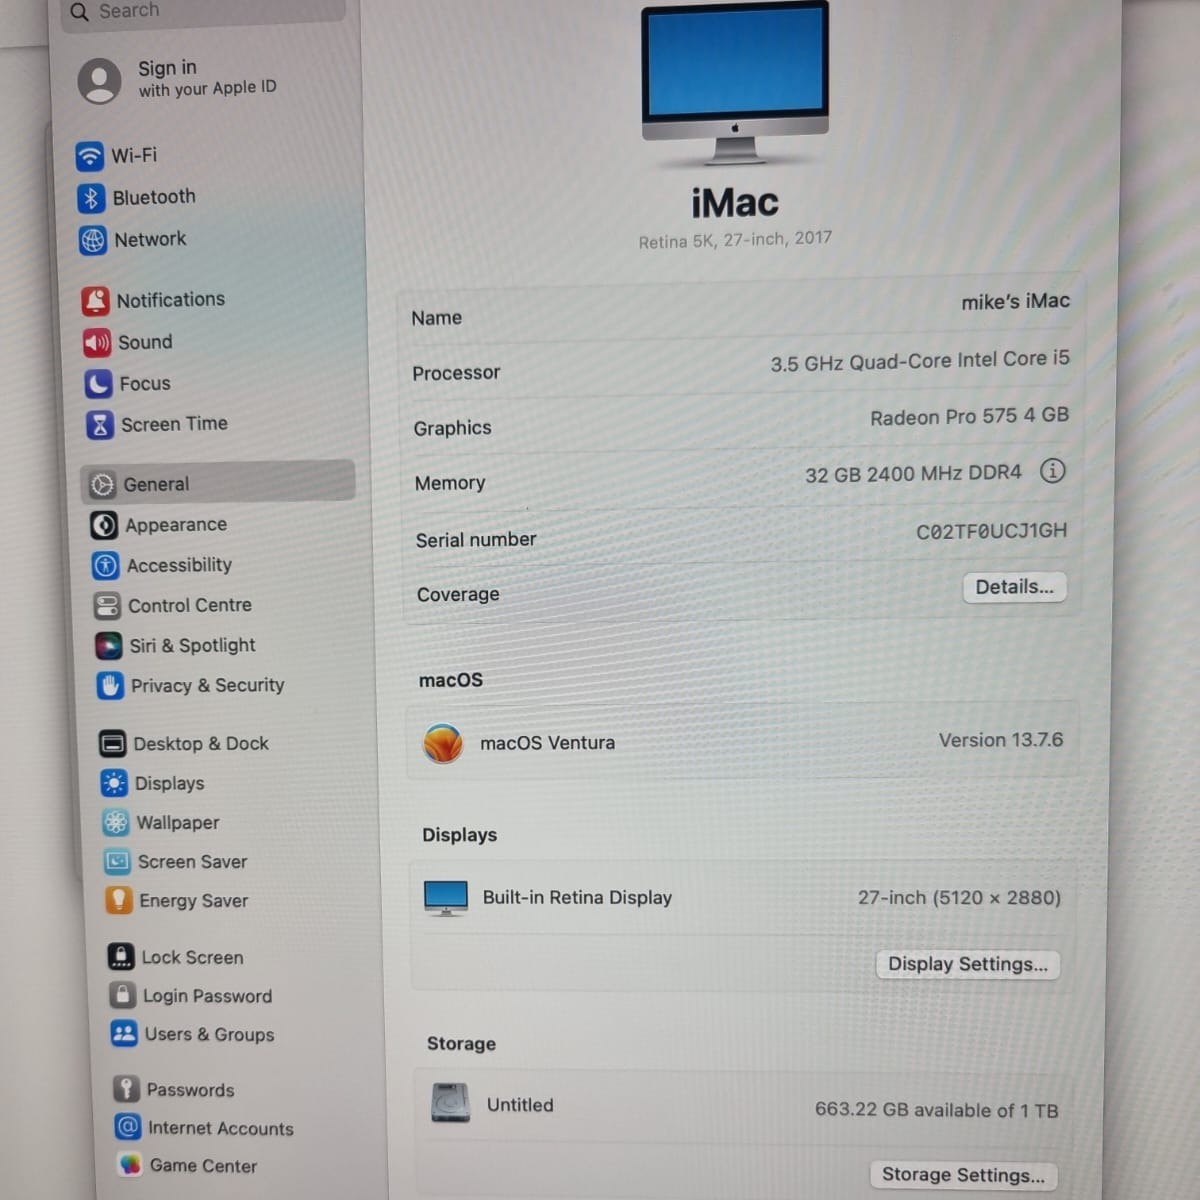Click the iMac model title
The width and height of the screenshot is (1200, 1200).
click(x=735, y=203)
